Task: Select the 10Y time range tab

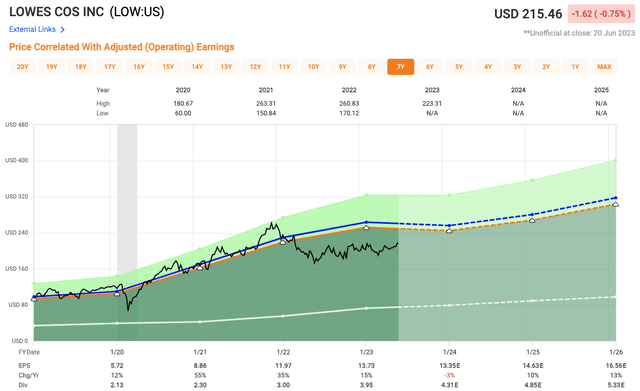Action: tap(313, 67)
